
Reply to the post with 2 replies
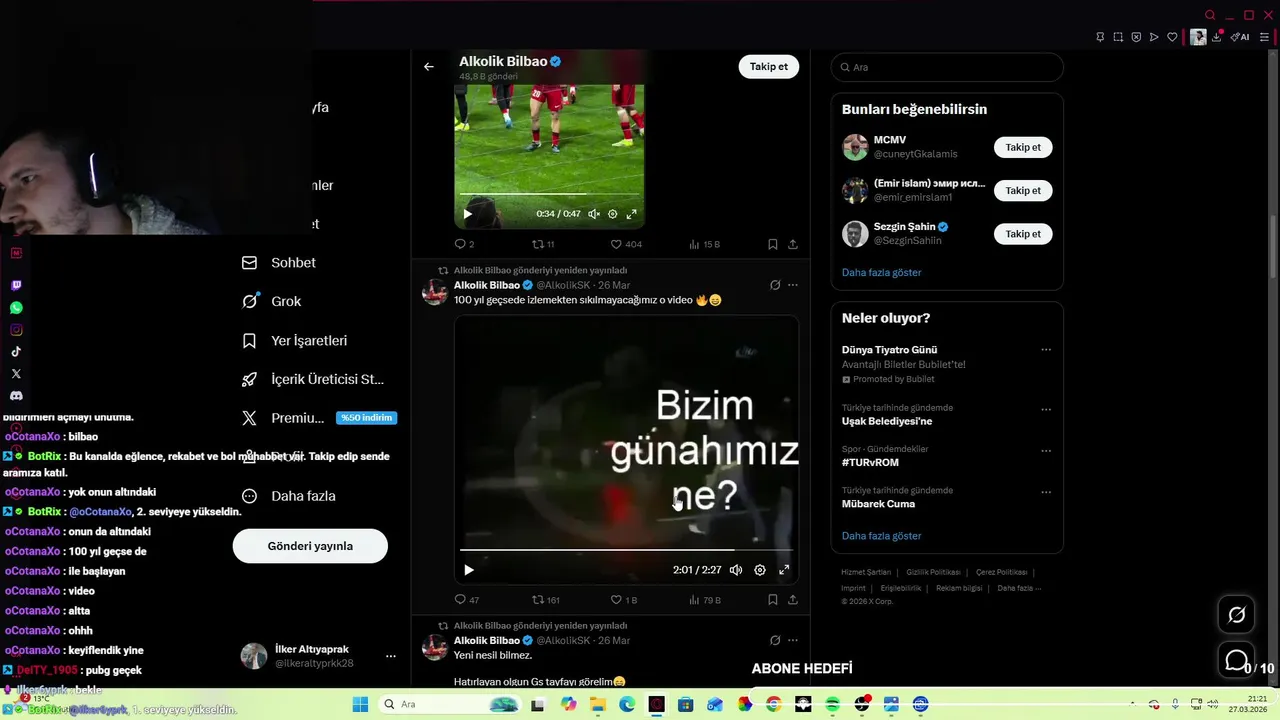pyautogui.click(x=464, y=244)
